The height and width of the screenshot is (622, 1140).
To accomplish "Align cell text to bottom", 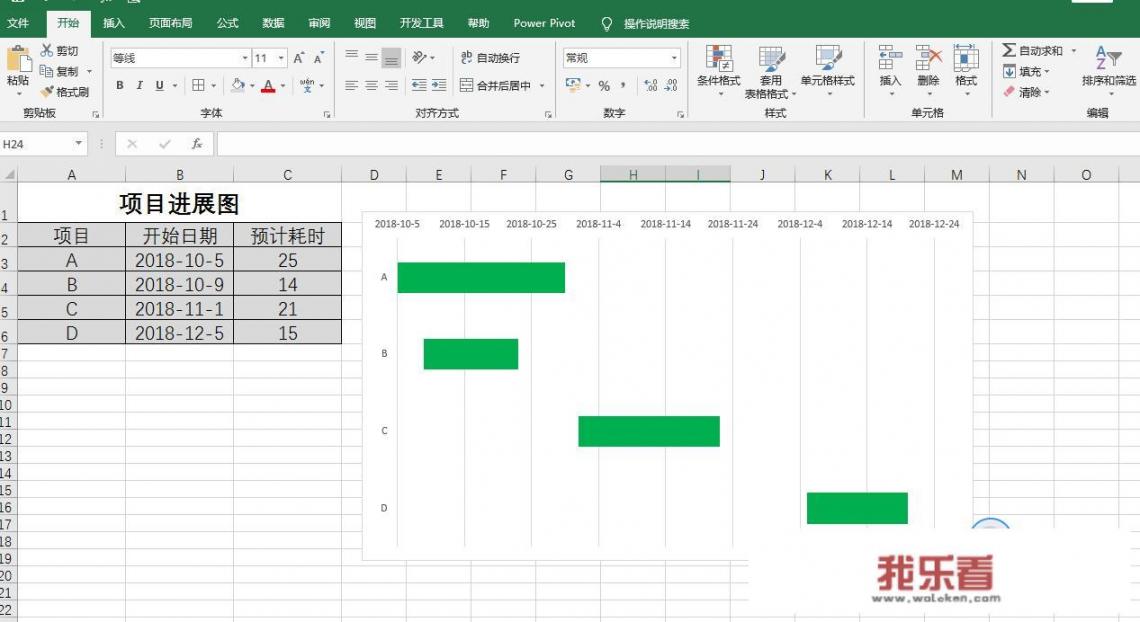I will click(391, 57).
